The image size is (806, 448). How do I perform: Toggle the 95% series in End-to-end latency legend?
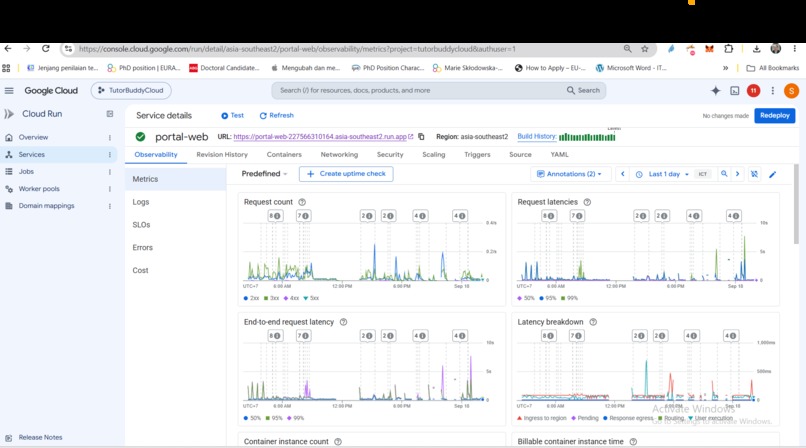[274, 418]
